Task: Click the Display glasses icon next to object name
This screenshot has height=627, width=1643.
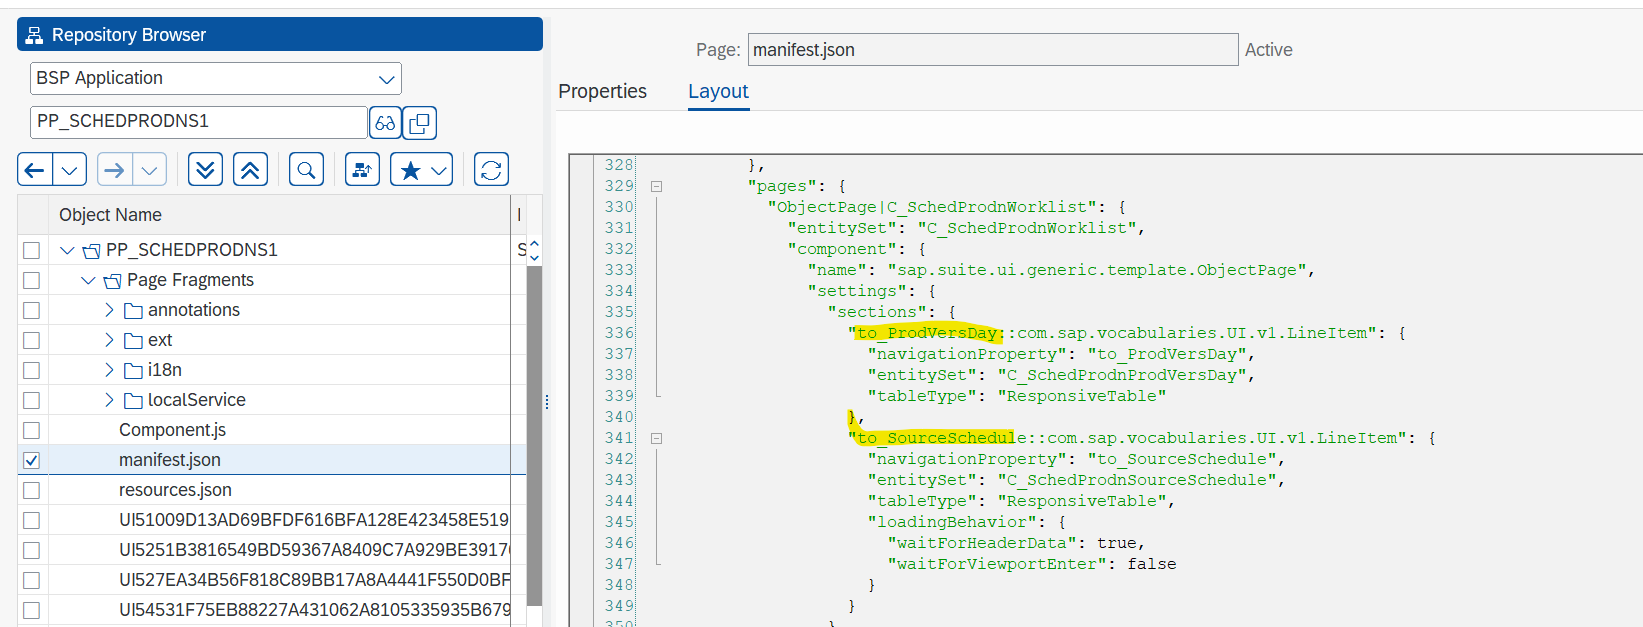Action: [x=385, y=123]
